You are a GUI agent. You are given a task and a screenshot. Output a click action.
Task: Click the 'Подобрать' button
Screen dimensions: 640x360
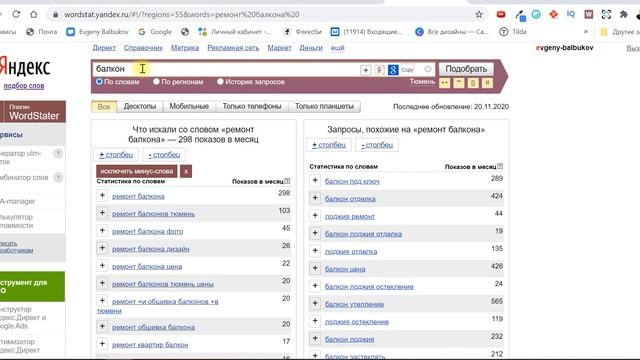(466, 69)
